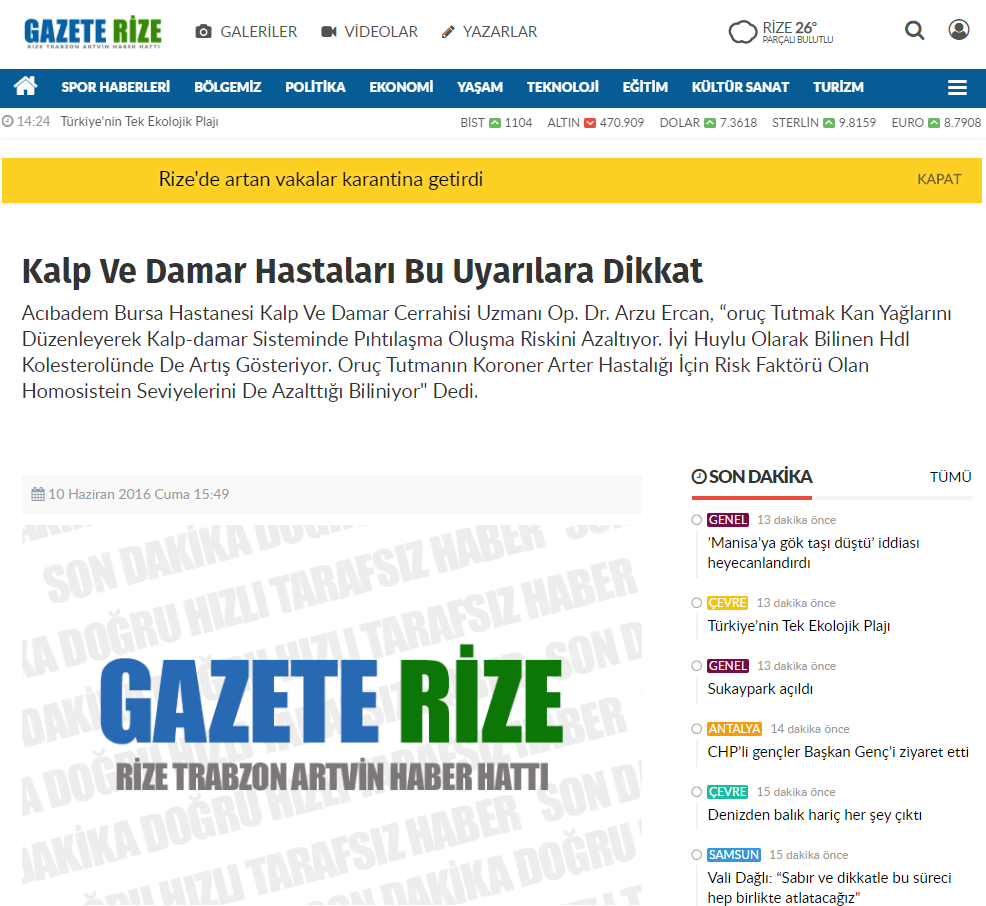Click the DOLAR rate 7.3618
986x906 pixels.
click(x=738, y=123)
